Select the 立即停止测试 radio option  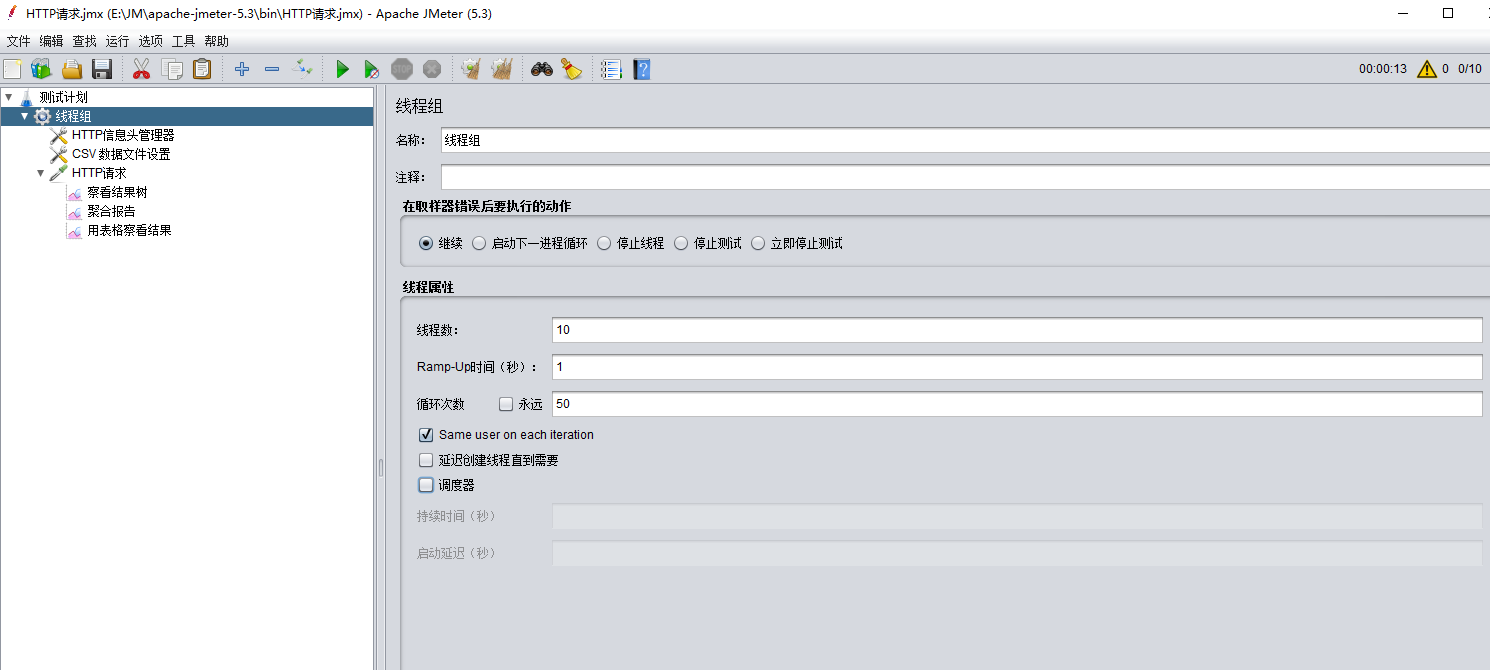[758, 243]
